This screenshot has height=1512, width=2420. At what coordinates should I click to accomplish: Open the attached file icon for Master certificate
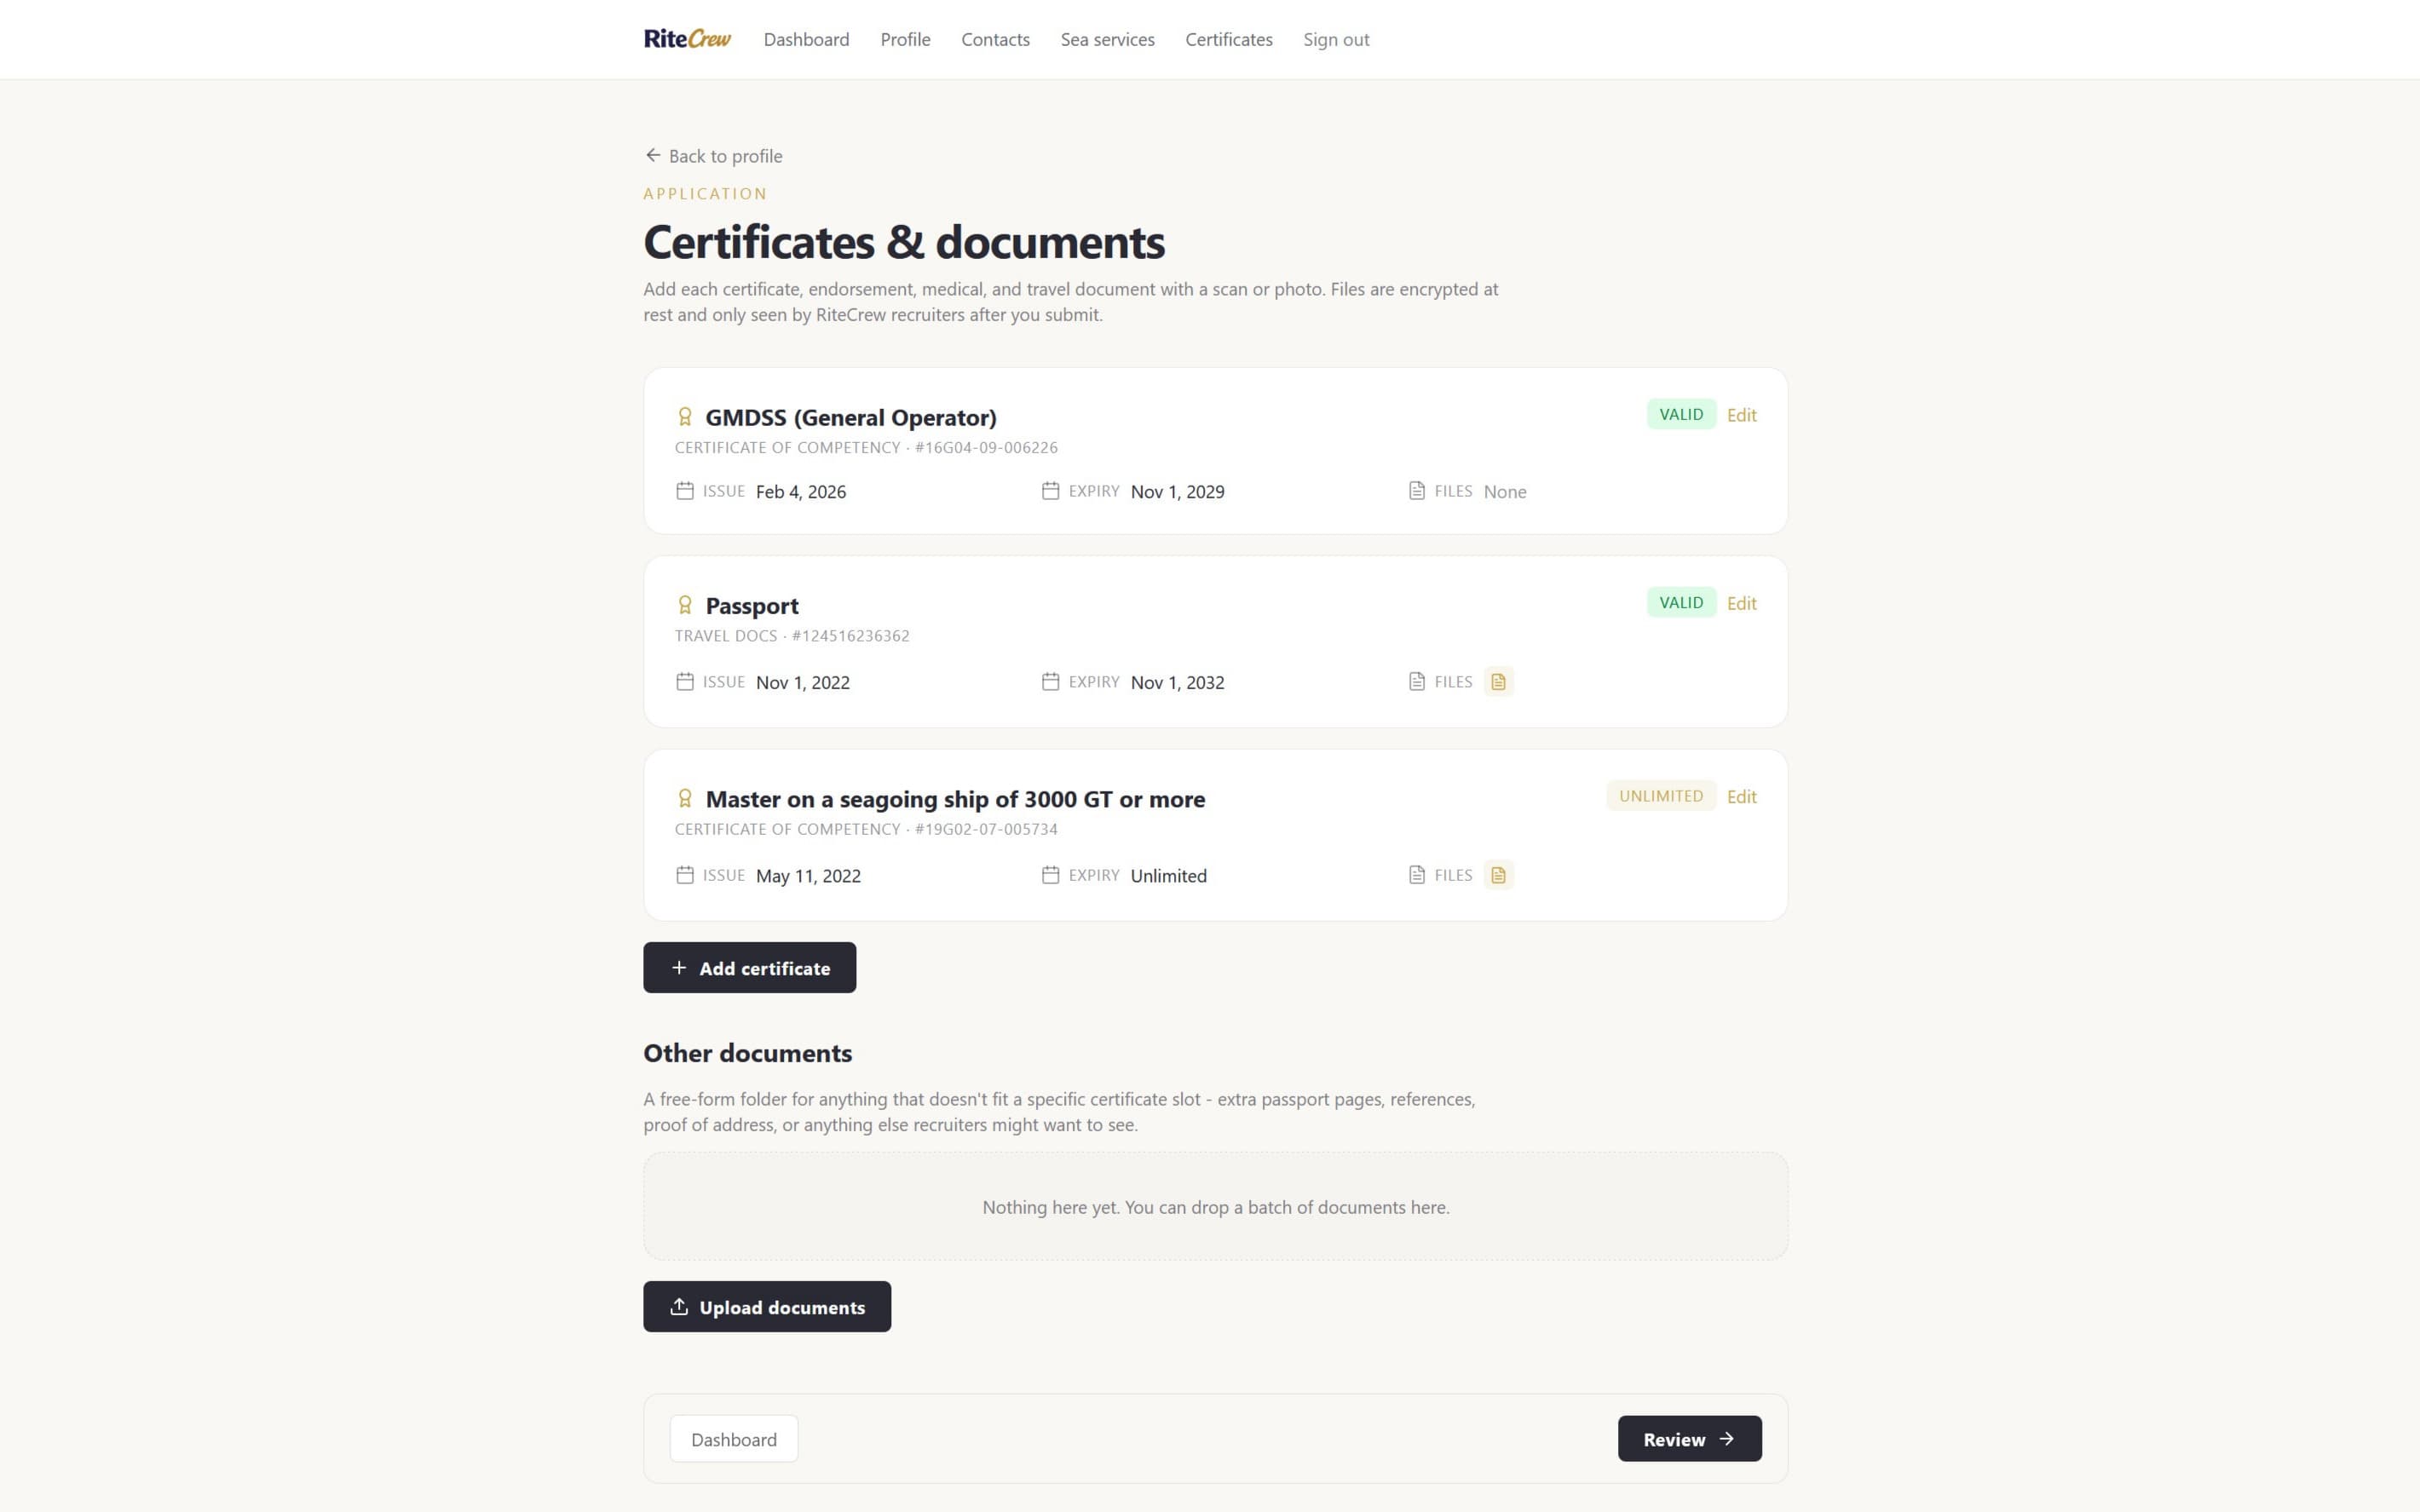(x=1498, y=875)
